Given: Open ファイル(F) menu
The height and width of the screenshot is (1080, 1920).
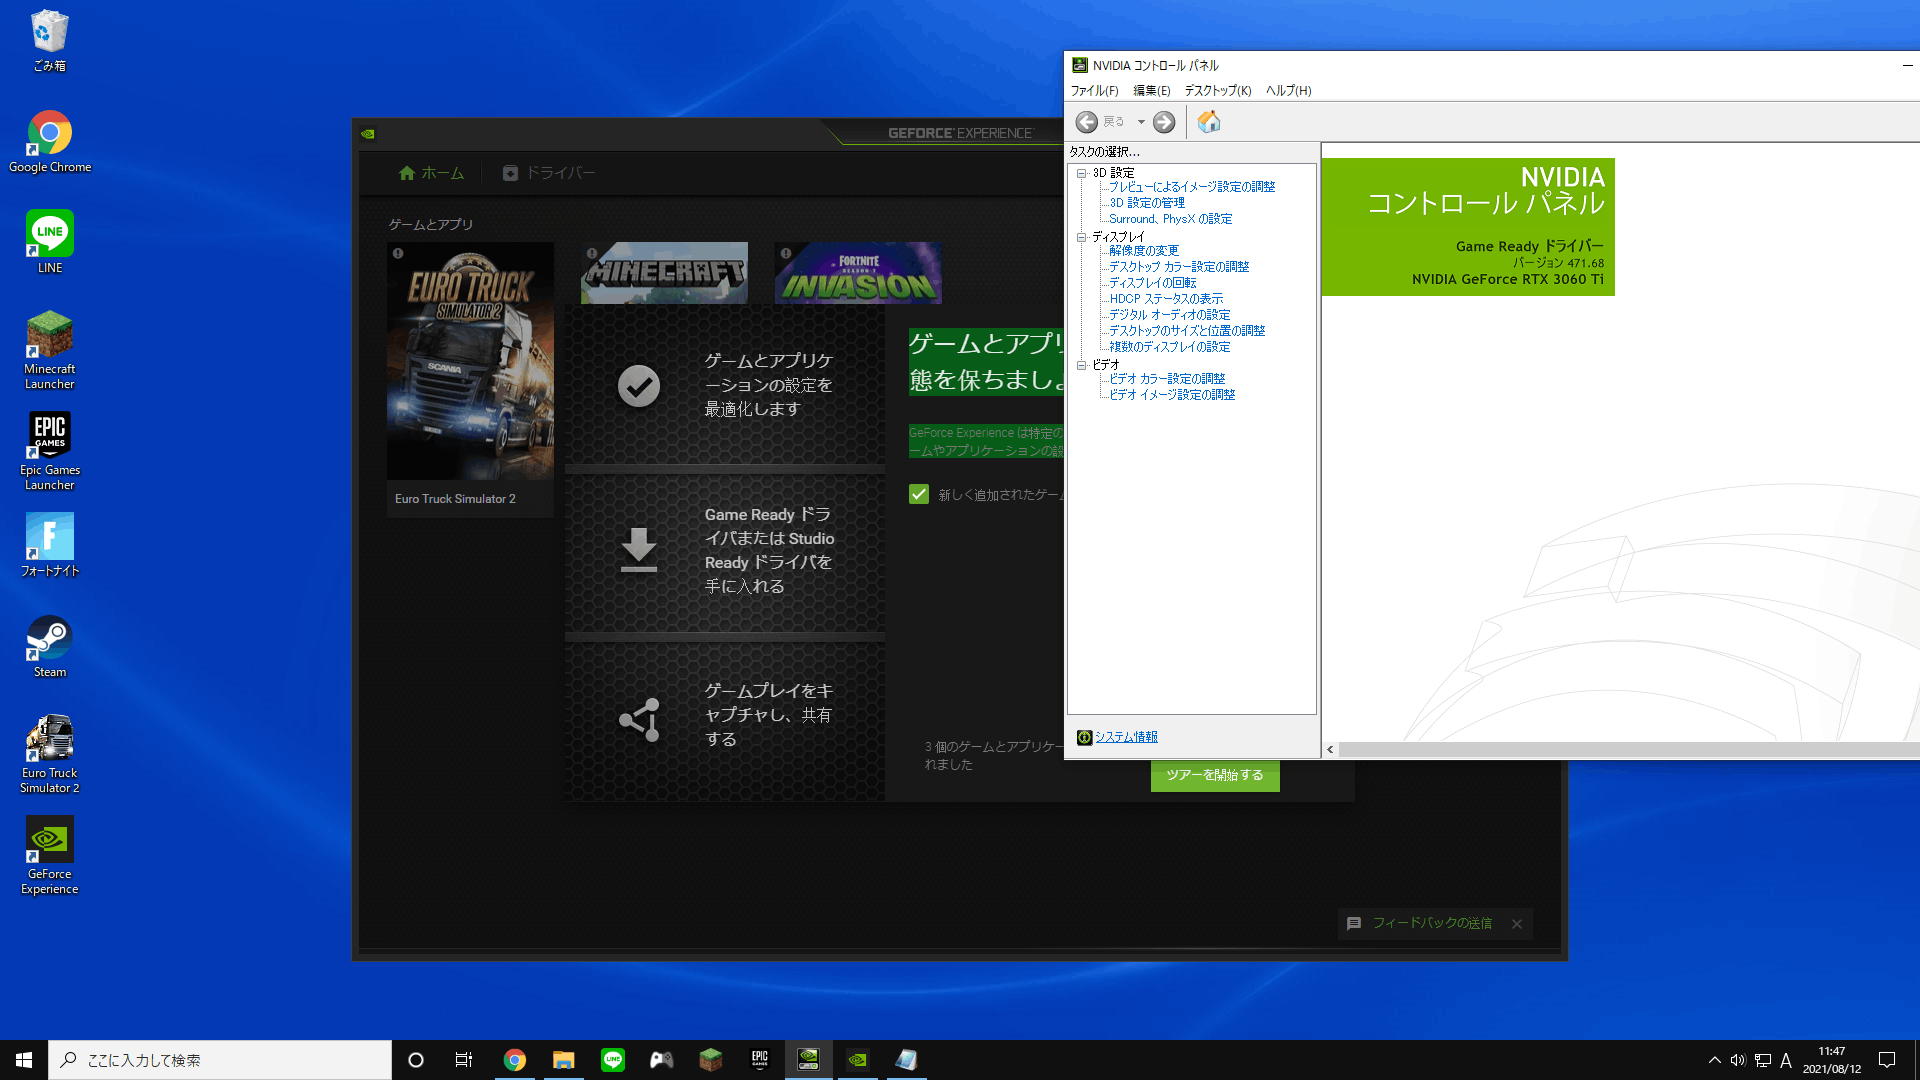Looking at the screenshot, I should [x=1094, y=91].
